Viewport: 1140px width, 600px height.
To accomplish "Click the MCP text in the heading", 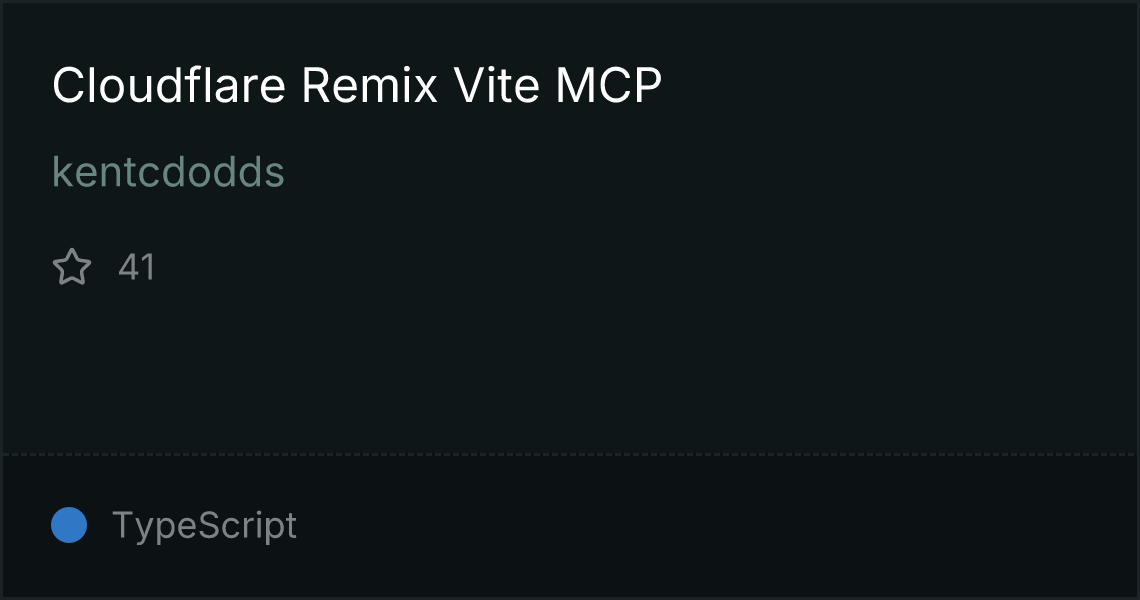I will (x=609, y=85).
